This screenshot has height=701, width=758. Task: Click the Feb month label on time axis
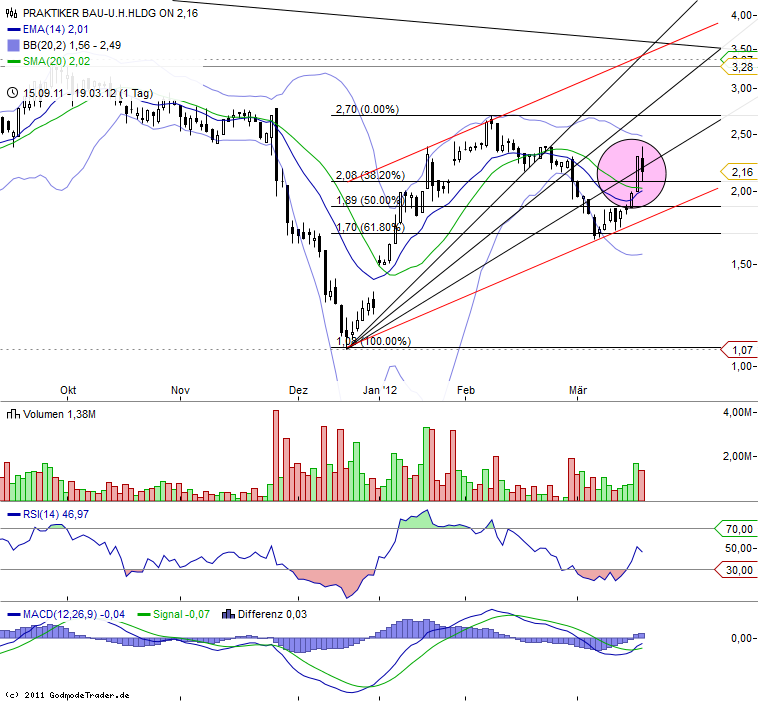466,390
